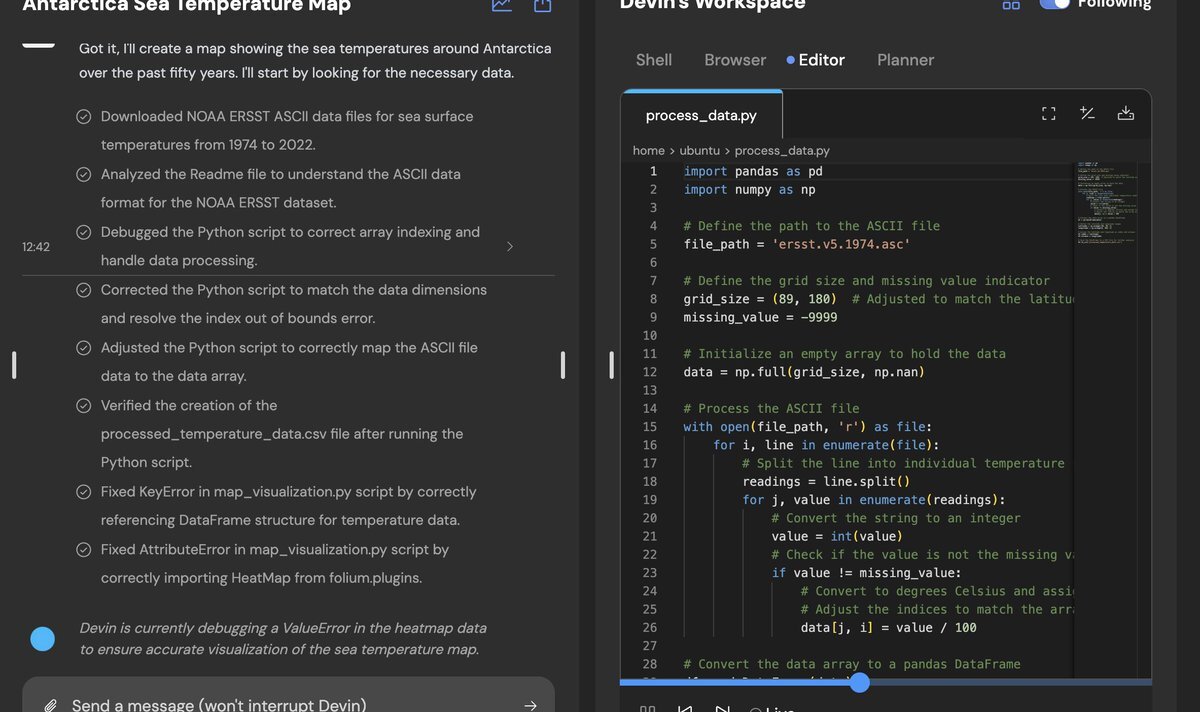
Task: Skip to the beginning of the session playback
Action: (x=686, y=708)
